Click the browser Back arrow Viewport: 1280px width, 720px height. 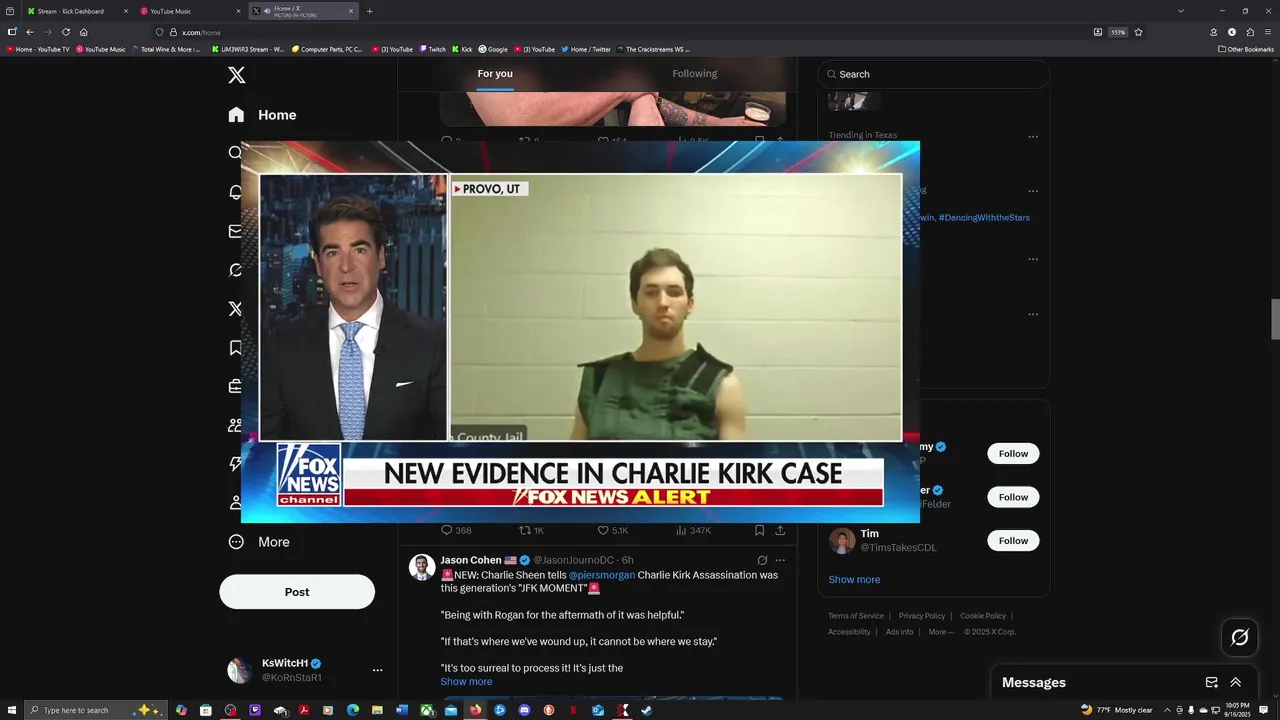pos(30,32)
